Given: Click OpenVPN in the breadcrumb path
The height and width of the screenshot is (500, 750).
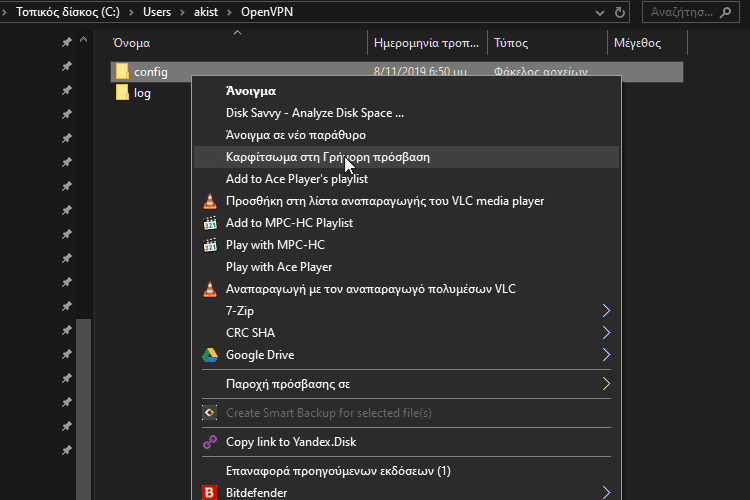Looking at the screenshot, I should [x=267, y=12].
